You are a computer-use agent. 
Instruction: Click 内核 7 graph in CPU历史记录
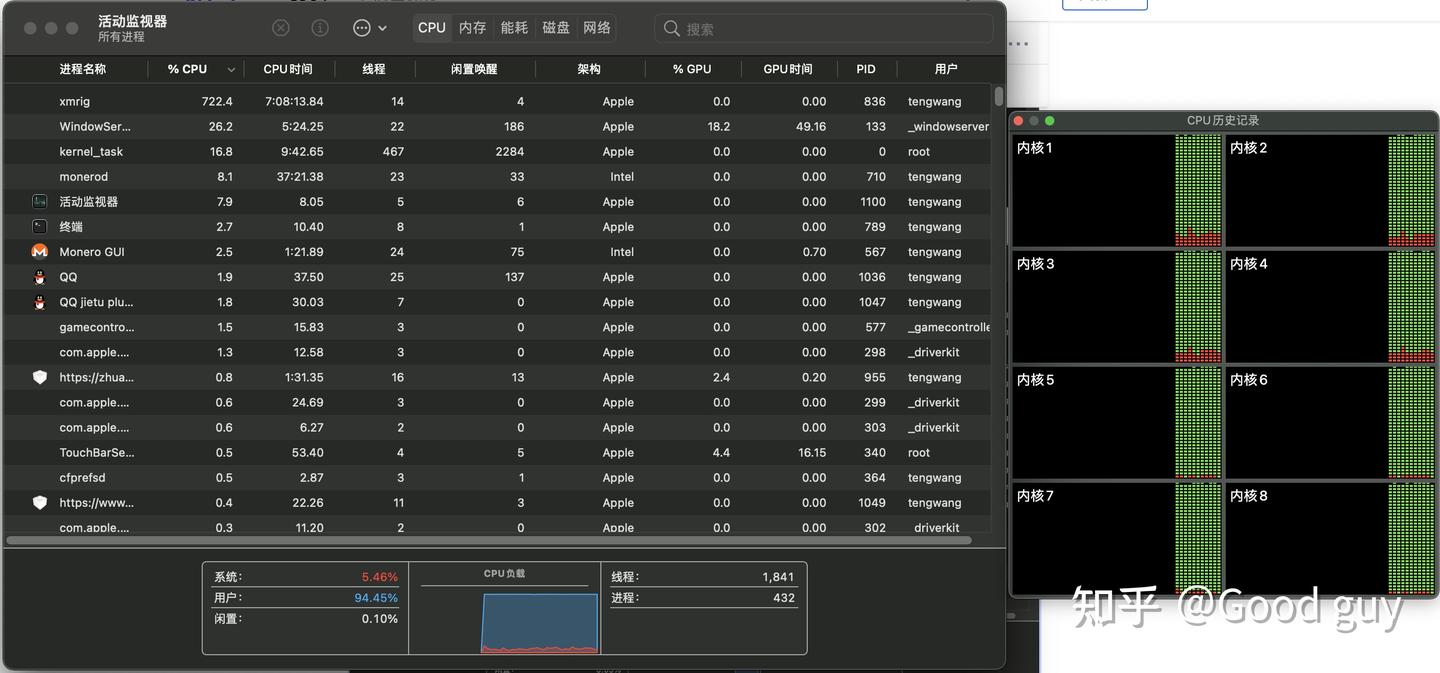pos(1117,538)
